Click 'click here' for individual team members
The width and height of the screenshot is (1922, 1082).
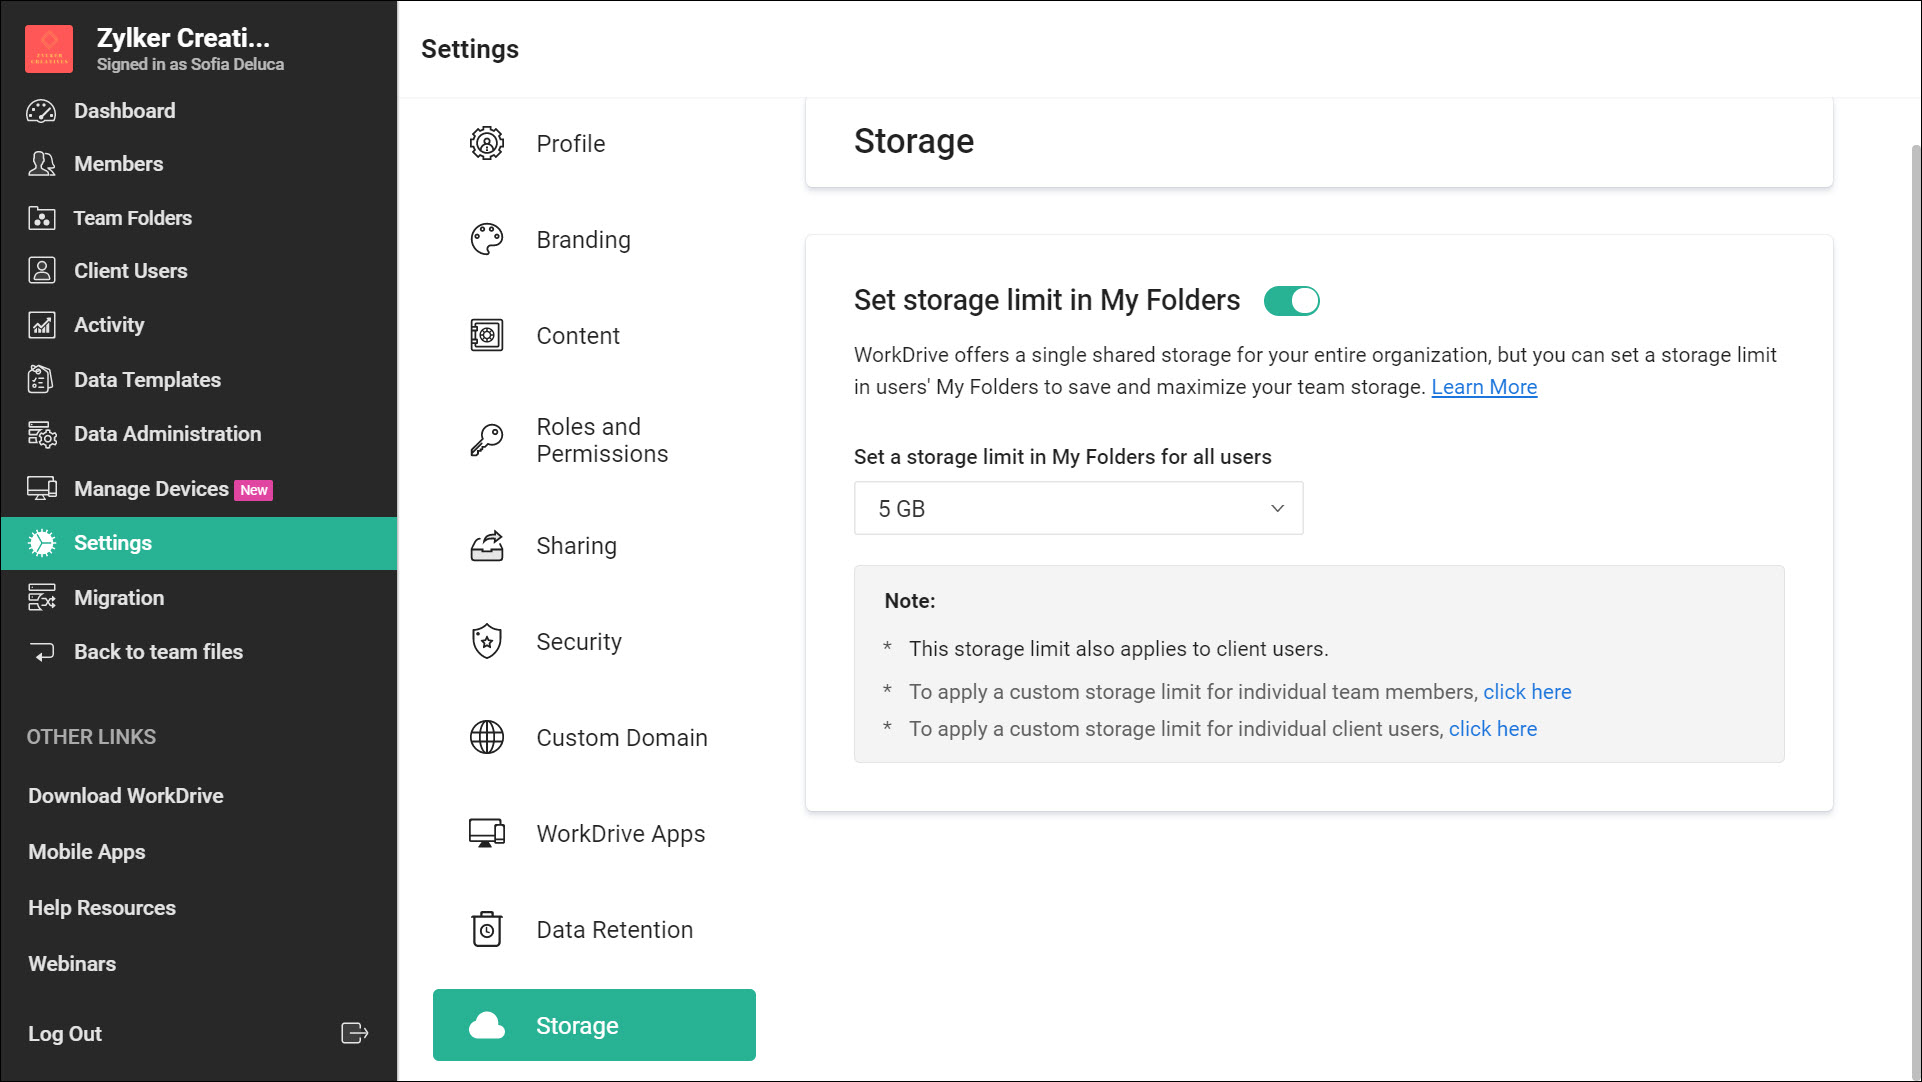(1527, 691)
